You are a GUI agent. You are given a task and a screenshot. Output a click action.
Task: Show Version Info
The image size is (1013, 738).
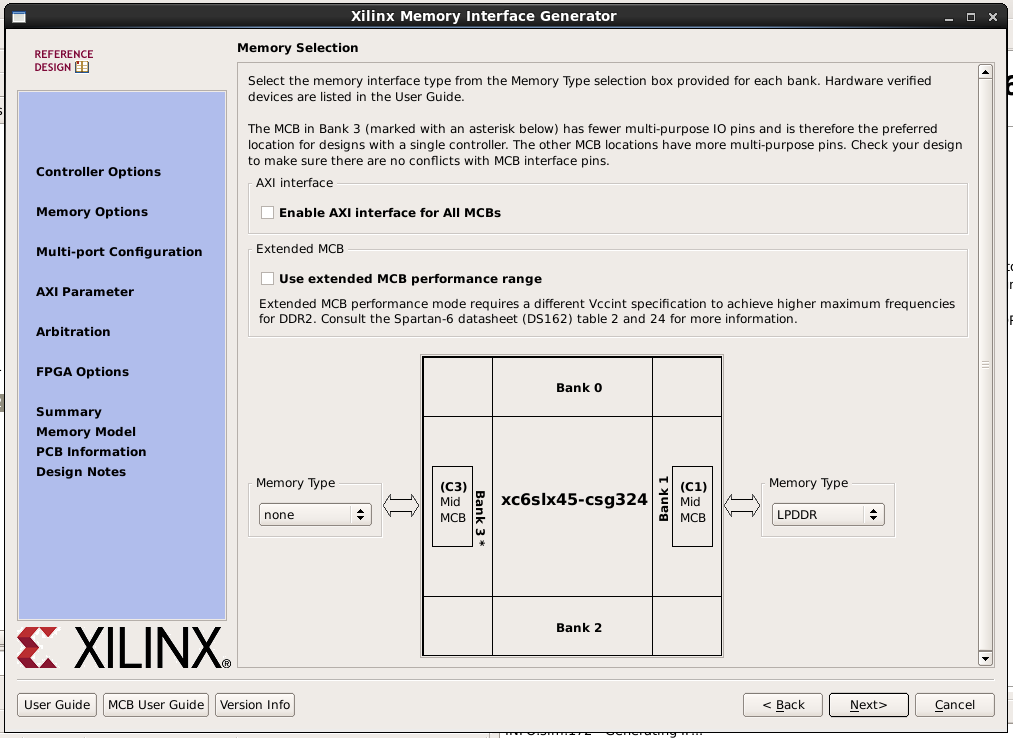(255, 705)
